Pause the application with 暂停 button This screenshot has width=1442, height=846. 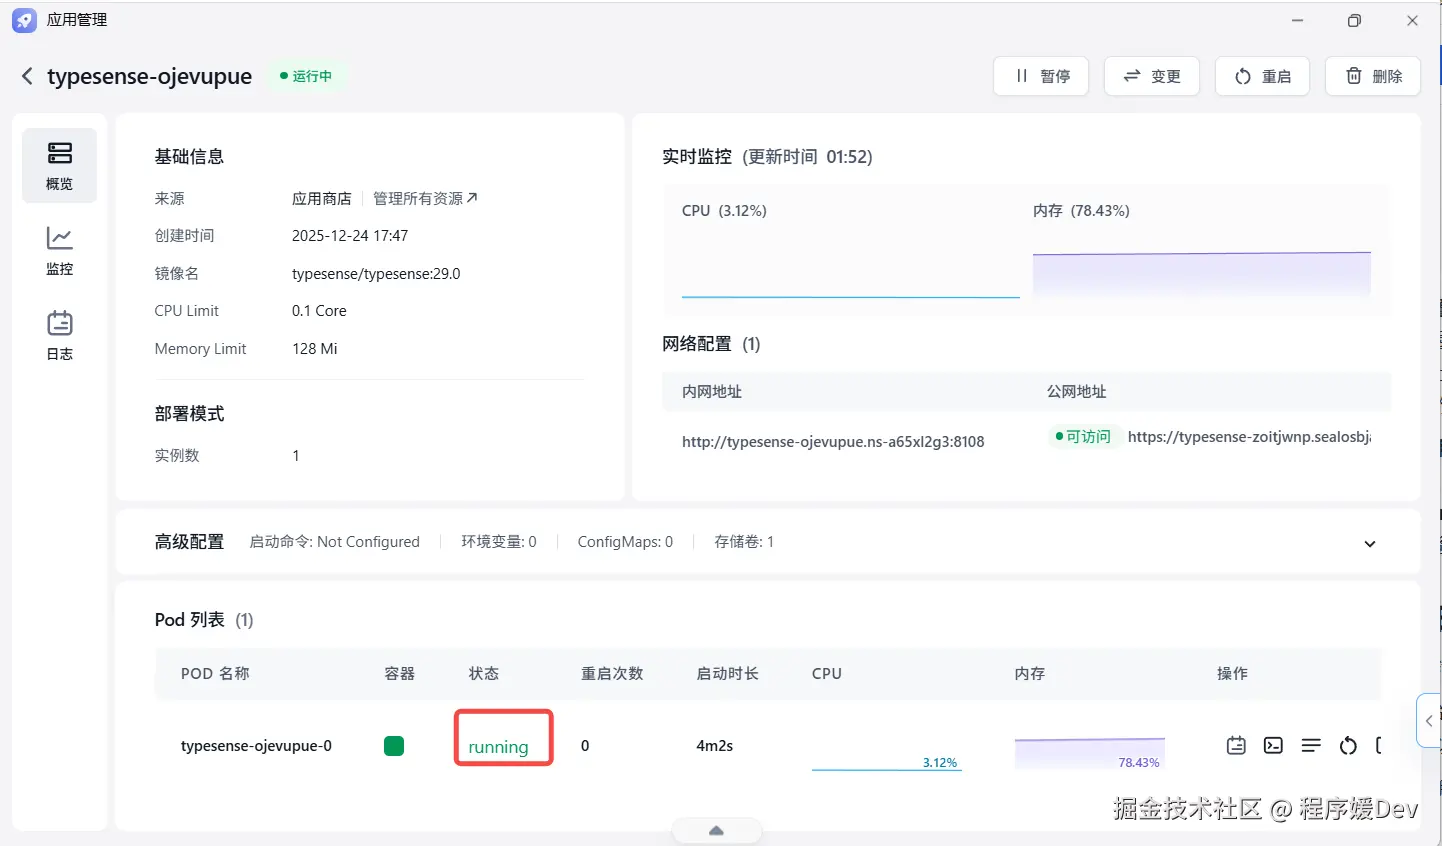pyautogui.click(x=1041, y=76)
